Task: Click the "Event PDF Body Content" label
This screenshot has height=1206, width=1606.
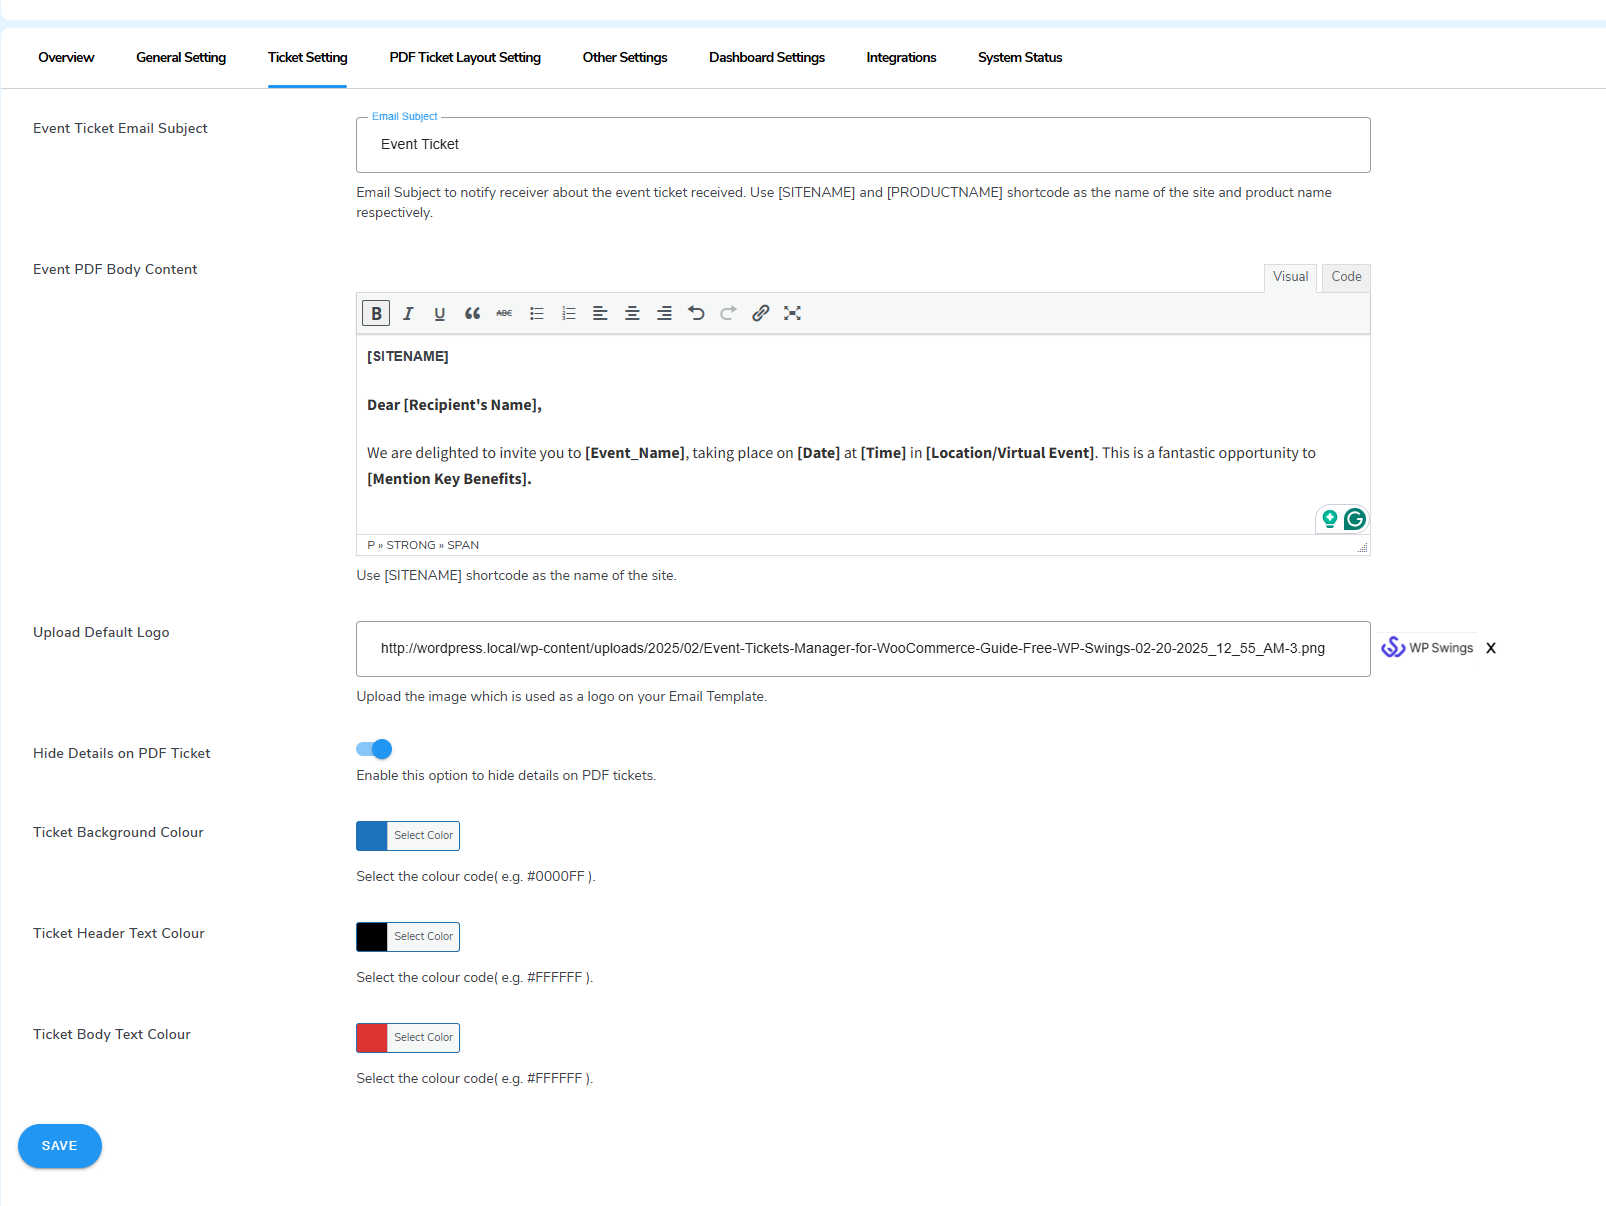Action: 115,269
